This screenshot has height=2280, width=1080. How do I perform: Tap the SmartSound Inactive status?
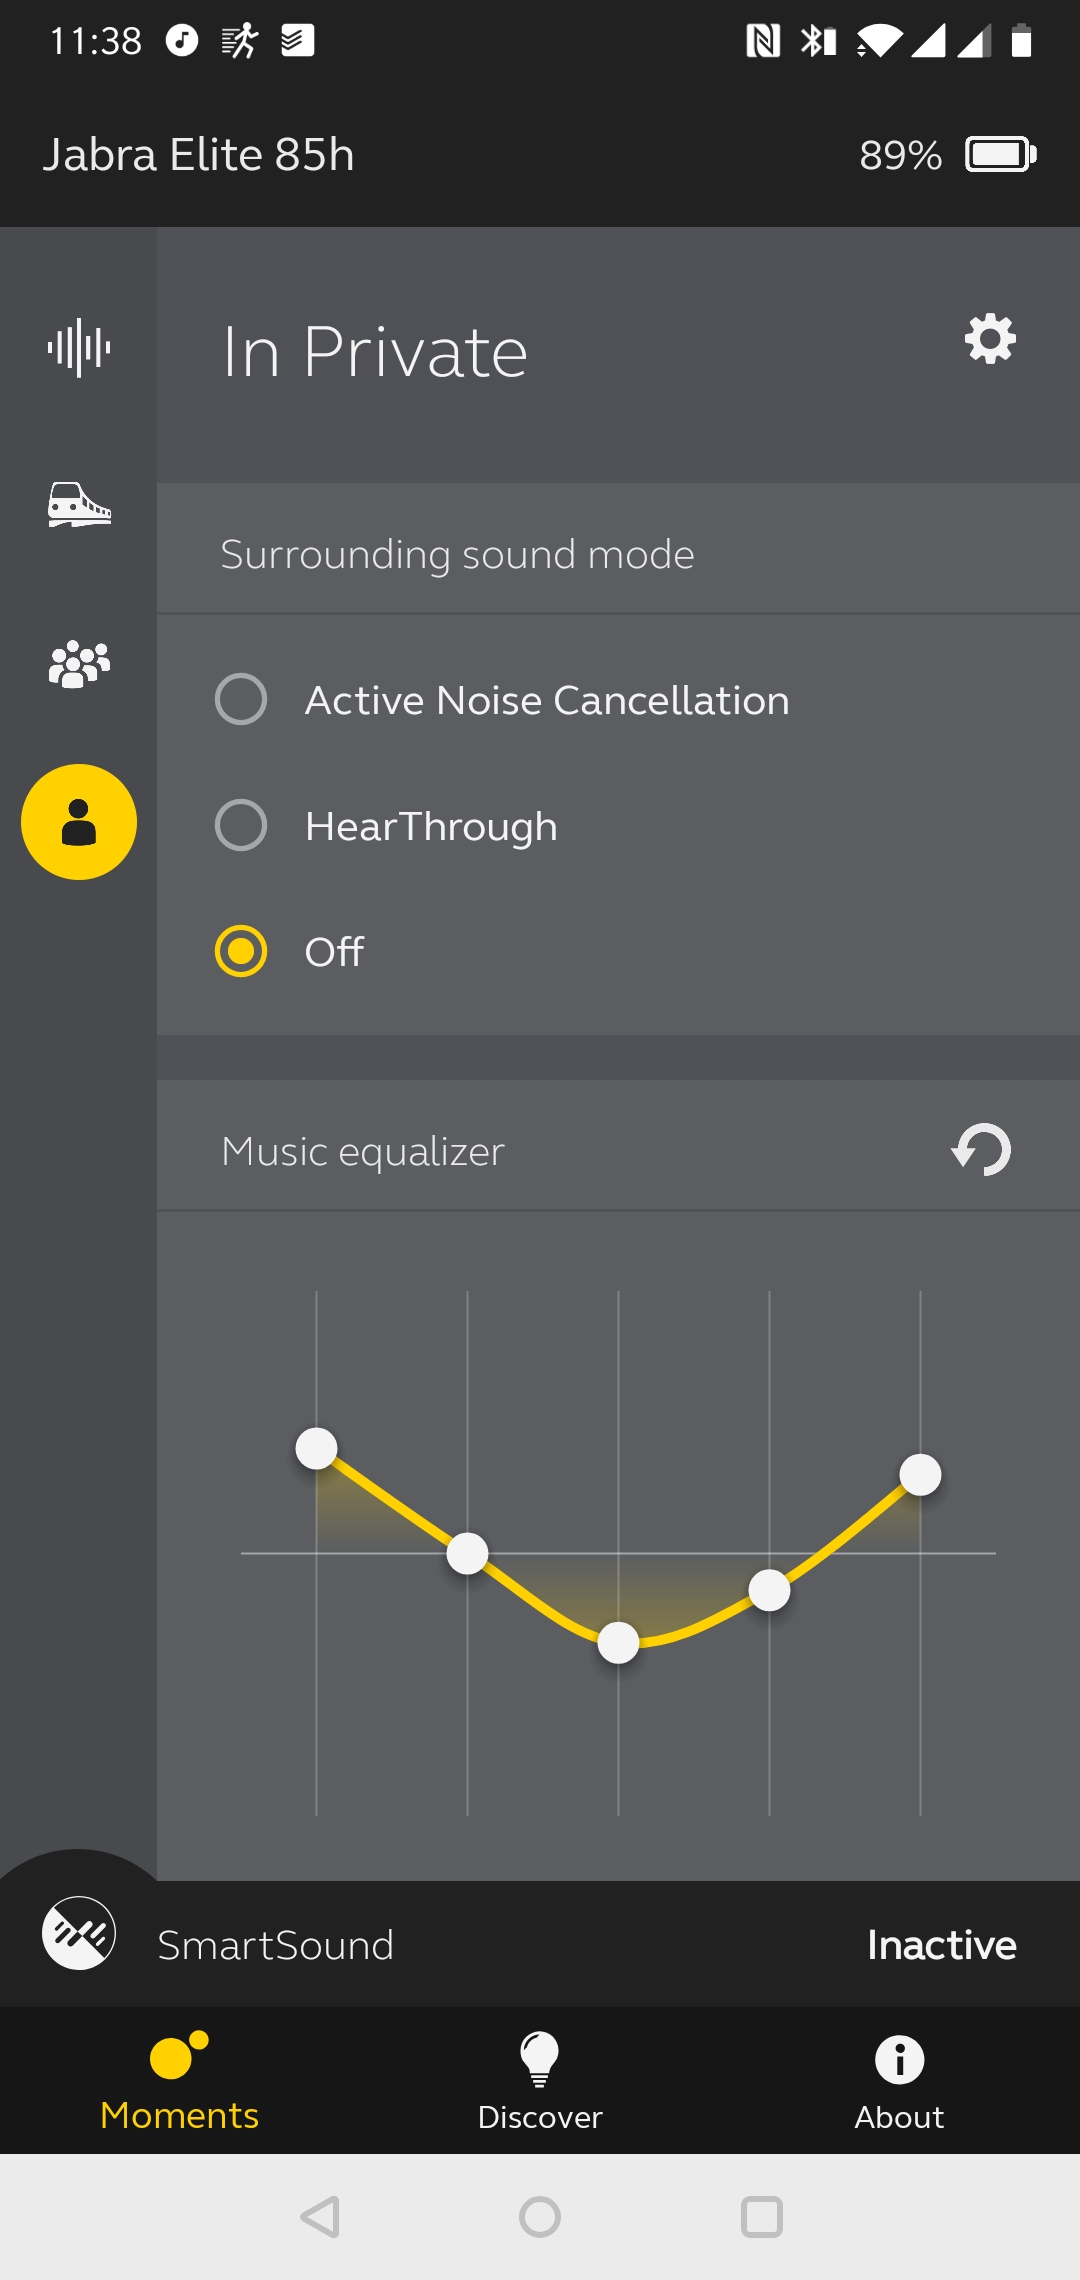point(942,1945)
